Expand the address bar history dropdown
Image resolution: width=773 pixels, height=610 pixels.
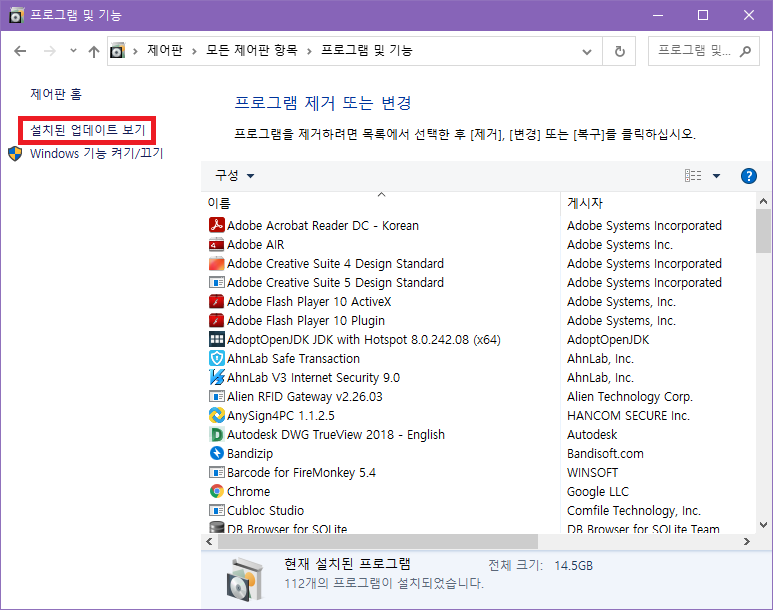[x=587, y=51]
